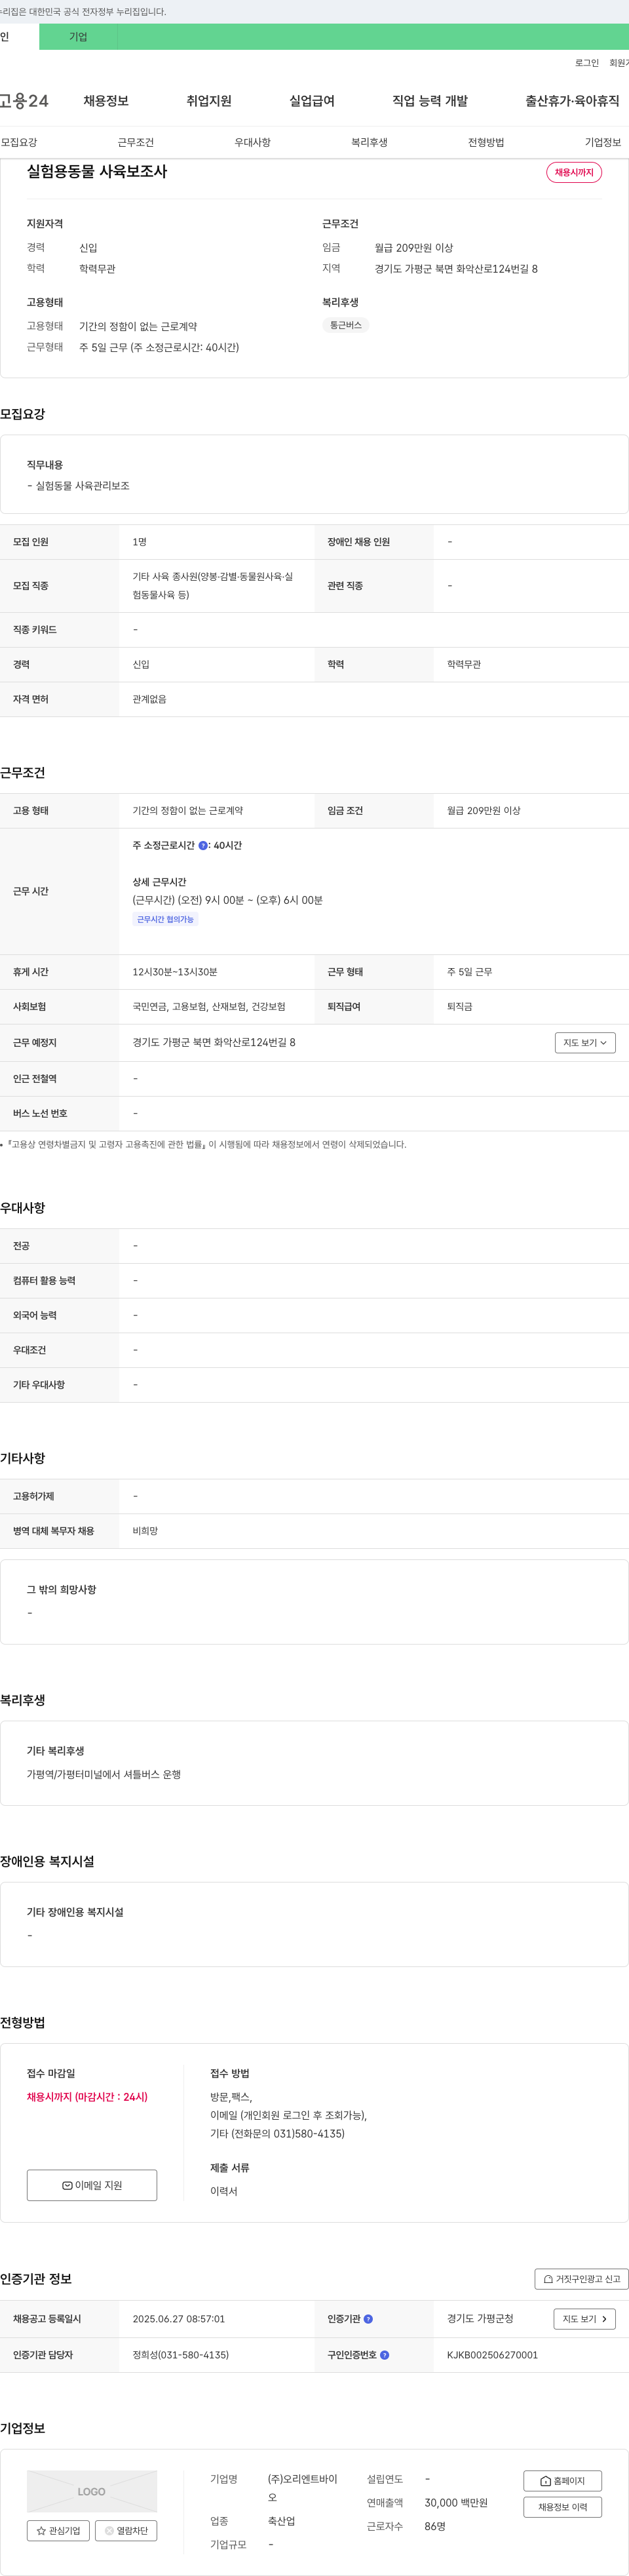The width and height of the screenshot is (629, 2576).
Task: Jump to the 기업정보 section tab
Action: tap(603, 143)
